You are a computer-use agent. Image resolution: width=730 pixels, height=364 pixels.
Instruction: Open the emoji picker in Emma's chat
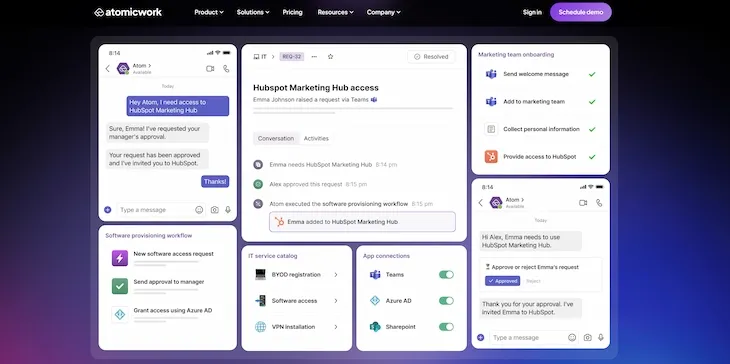pyautogui.click(x=199, y=210)
